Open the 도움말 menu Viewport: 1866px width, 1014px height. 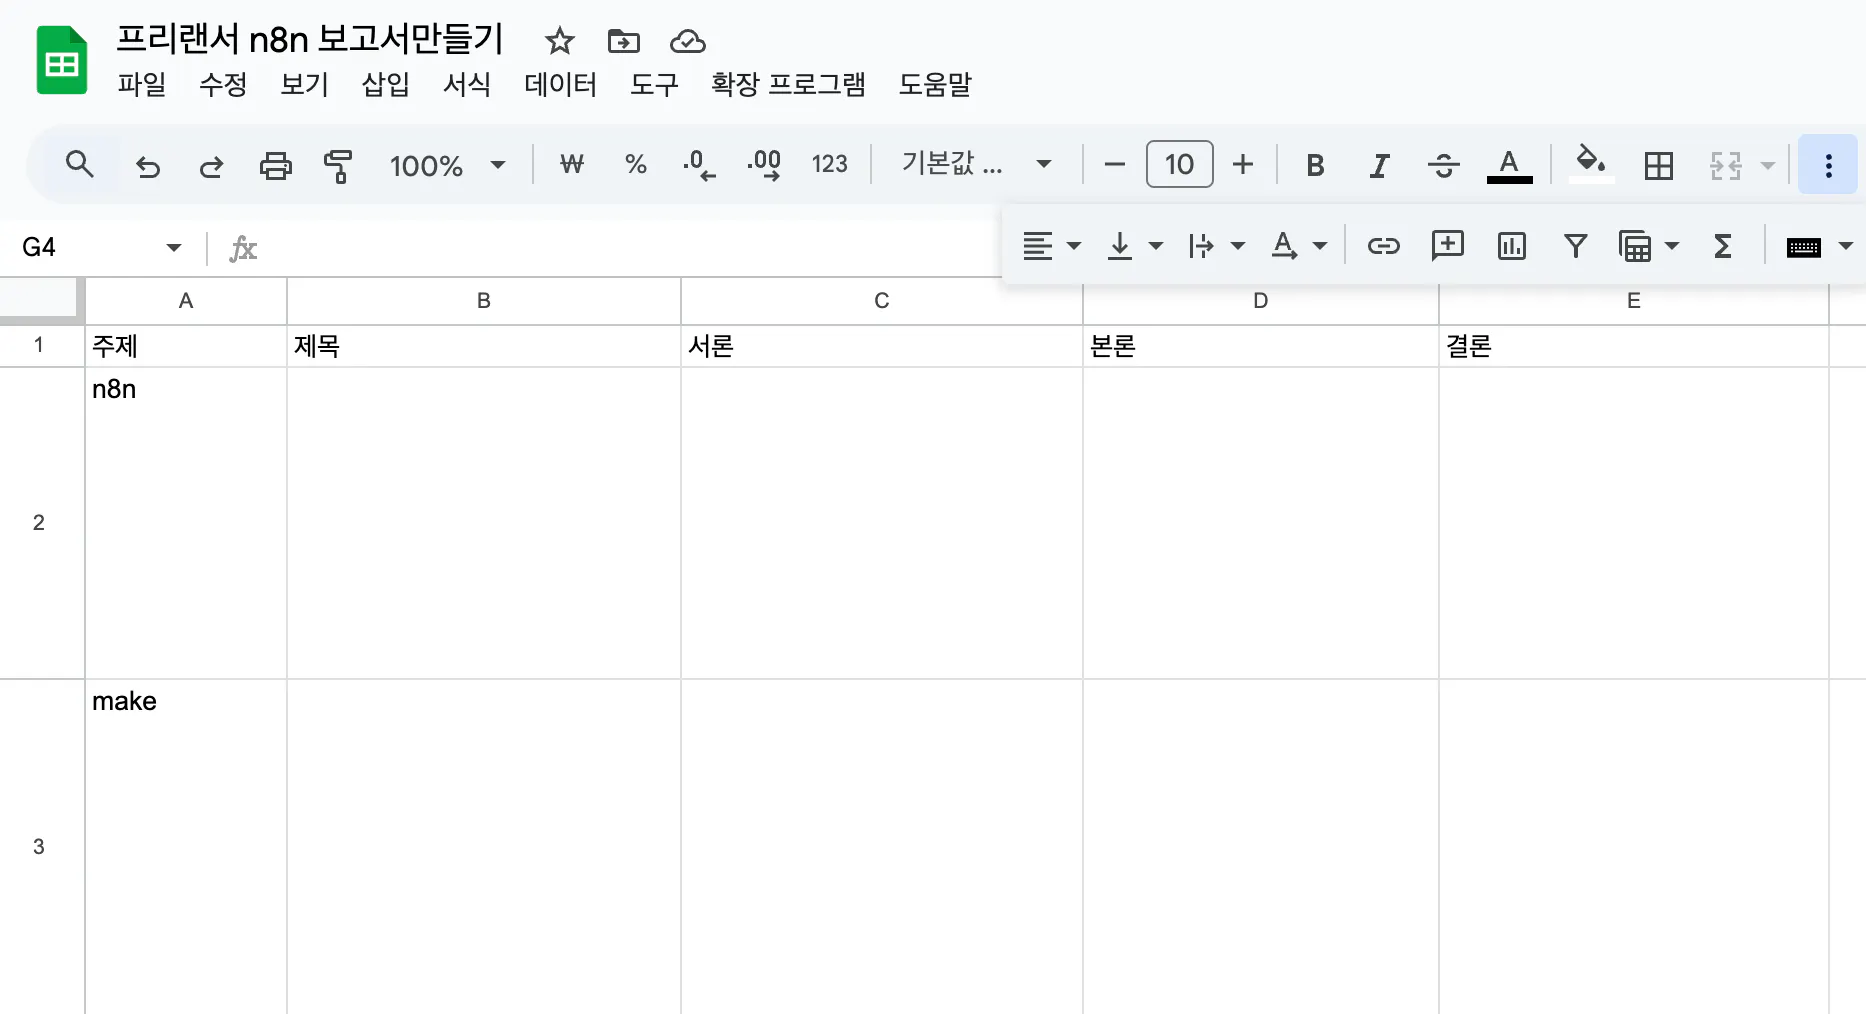(x=935, y=84)
